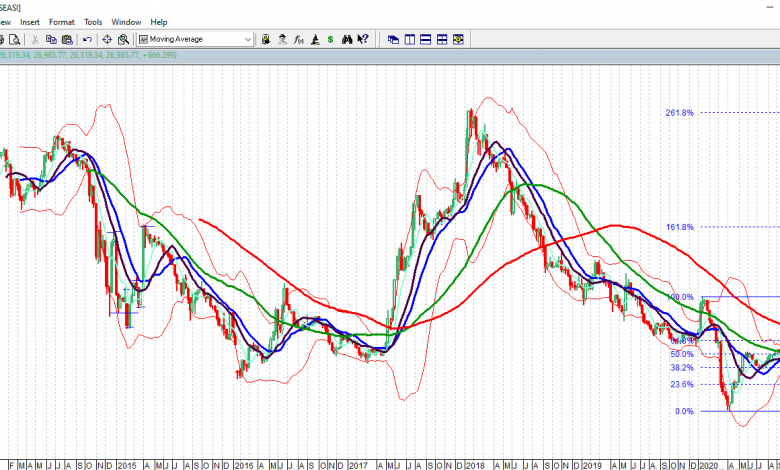The image size is (780, 470).
Task: Open the Insert menu
Action: (x=30, y=21)
